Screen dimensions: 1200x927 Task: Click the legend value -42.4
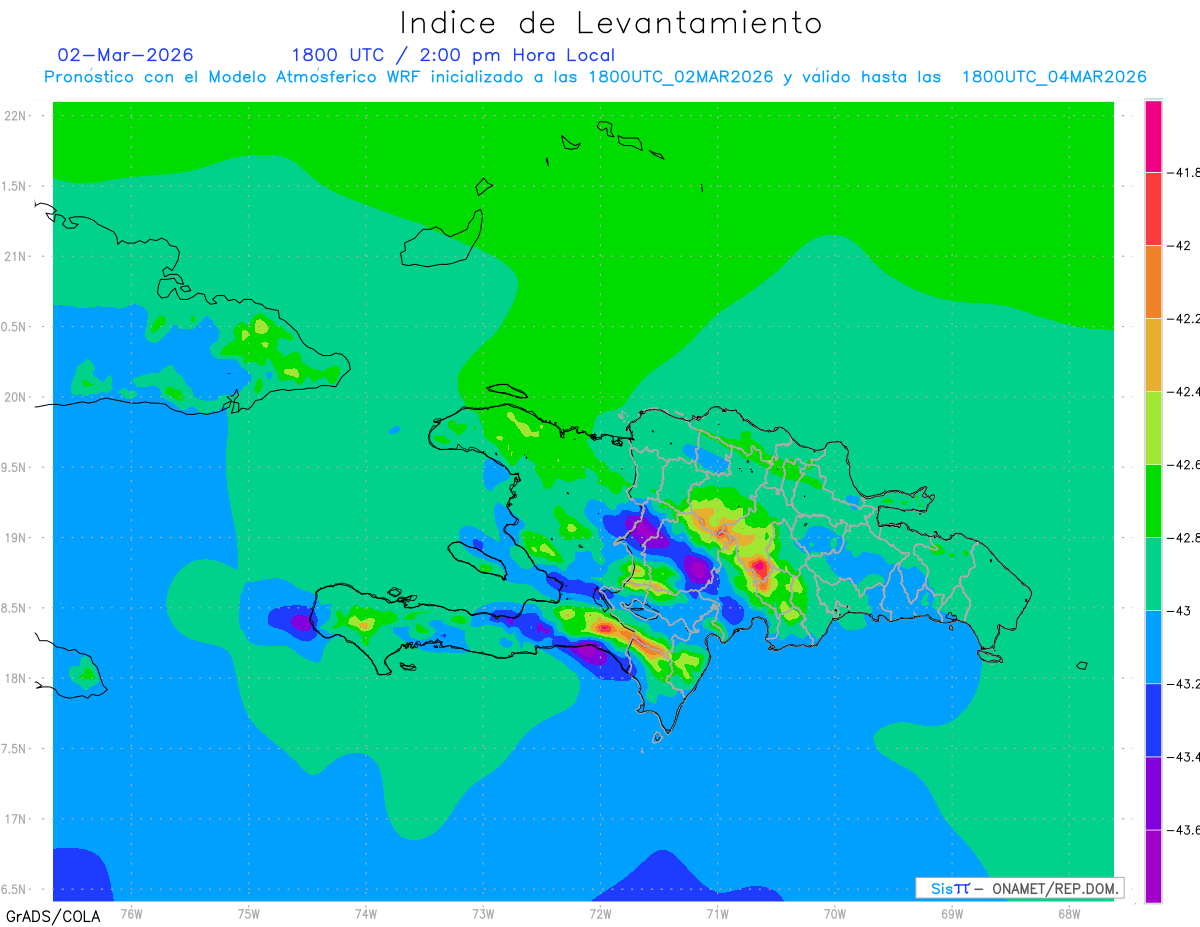click(1183, 391)
